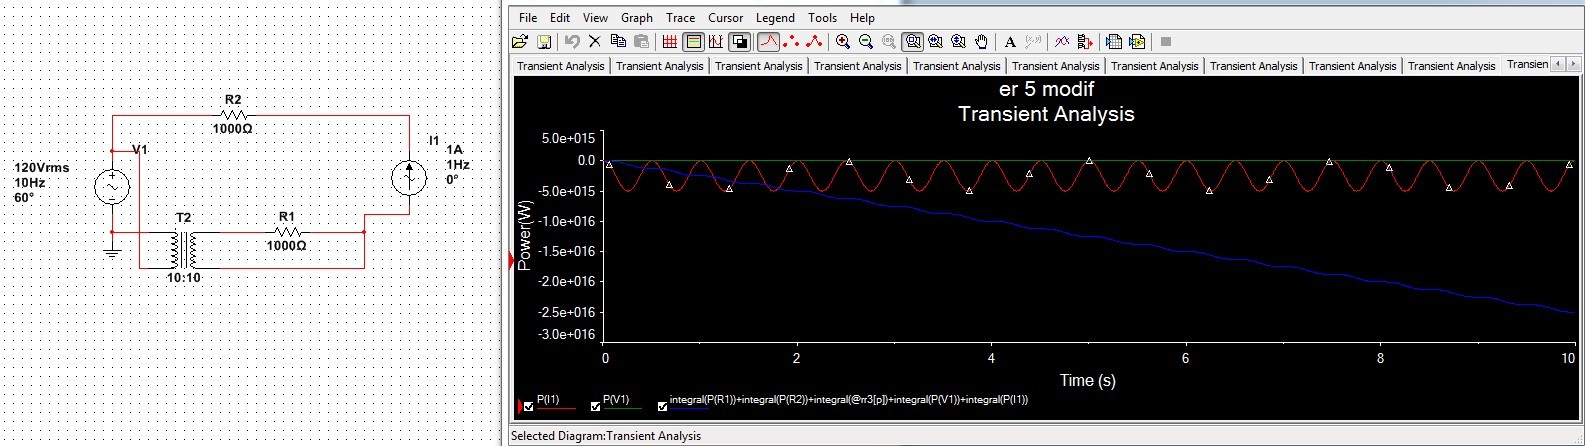Select the leftmost Transient Analysis tab
This screenshot has width=1585, height=446.
point(560,66)
